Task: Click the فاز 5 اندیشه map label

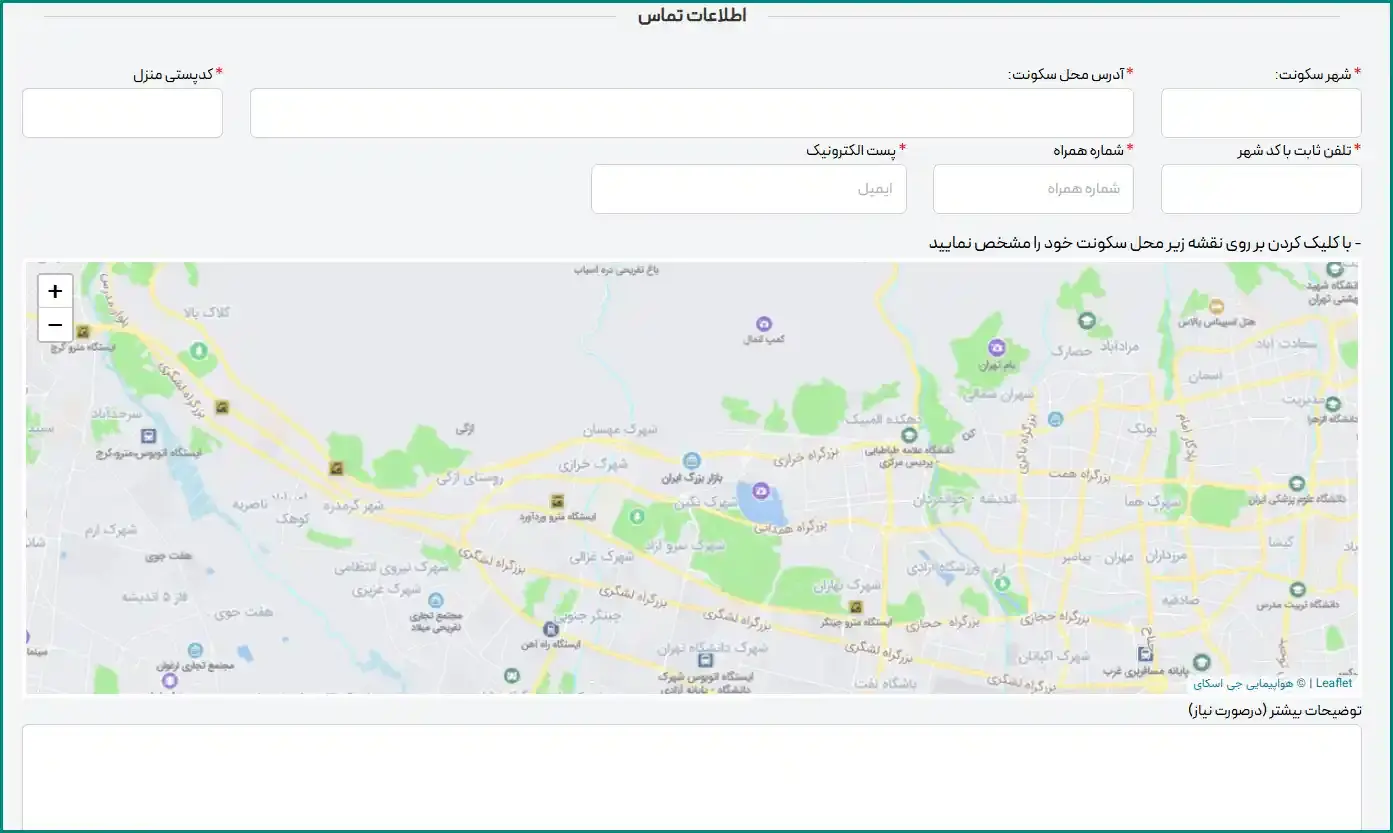Action: pyautogui.click(x=155, y=597)
